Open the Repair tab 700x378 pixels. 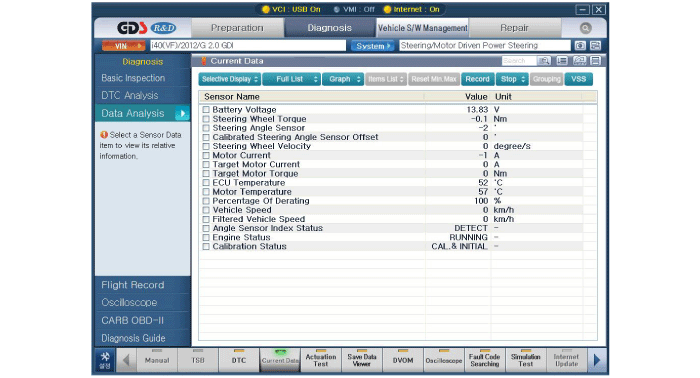click(514, 28)
